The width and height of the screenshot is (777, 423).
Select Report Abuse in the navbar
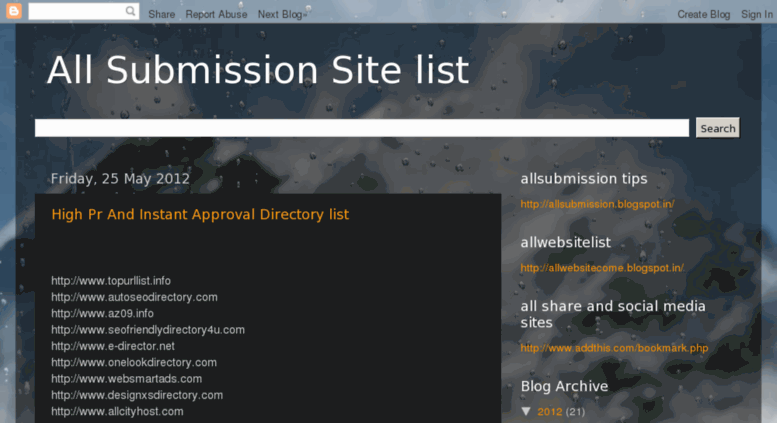tap(216, 14)
